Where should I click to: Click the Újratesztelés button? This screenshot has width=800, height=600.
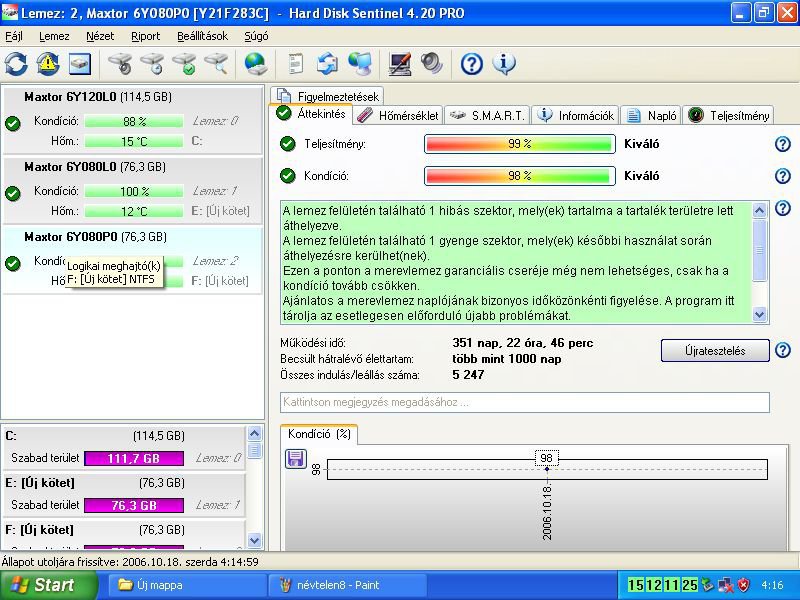(x=715, y=351)
